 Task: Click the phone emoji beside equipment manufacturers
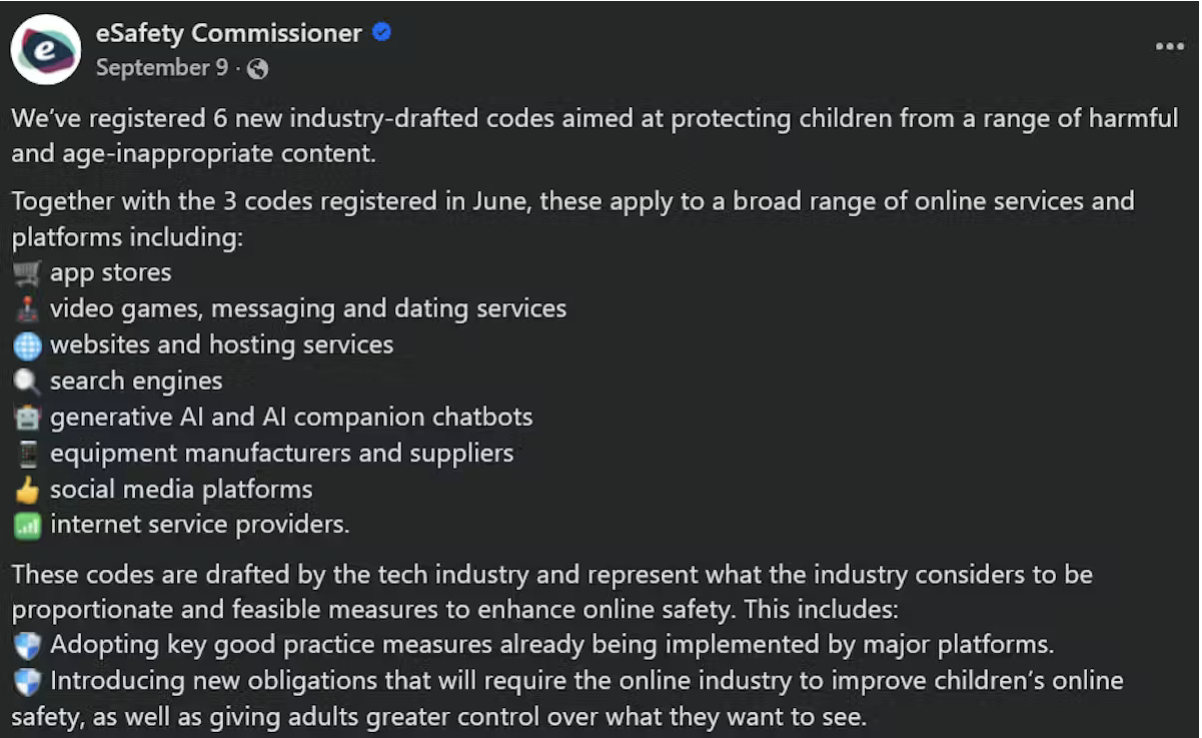tap(27, 453)
